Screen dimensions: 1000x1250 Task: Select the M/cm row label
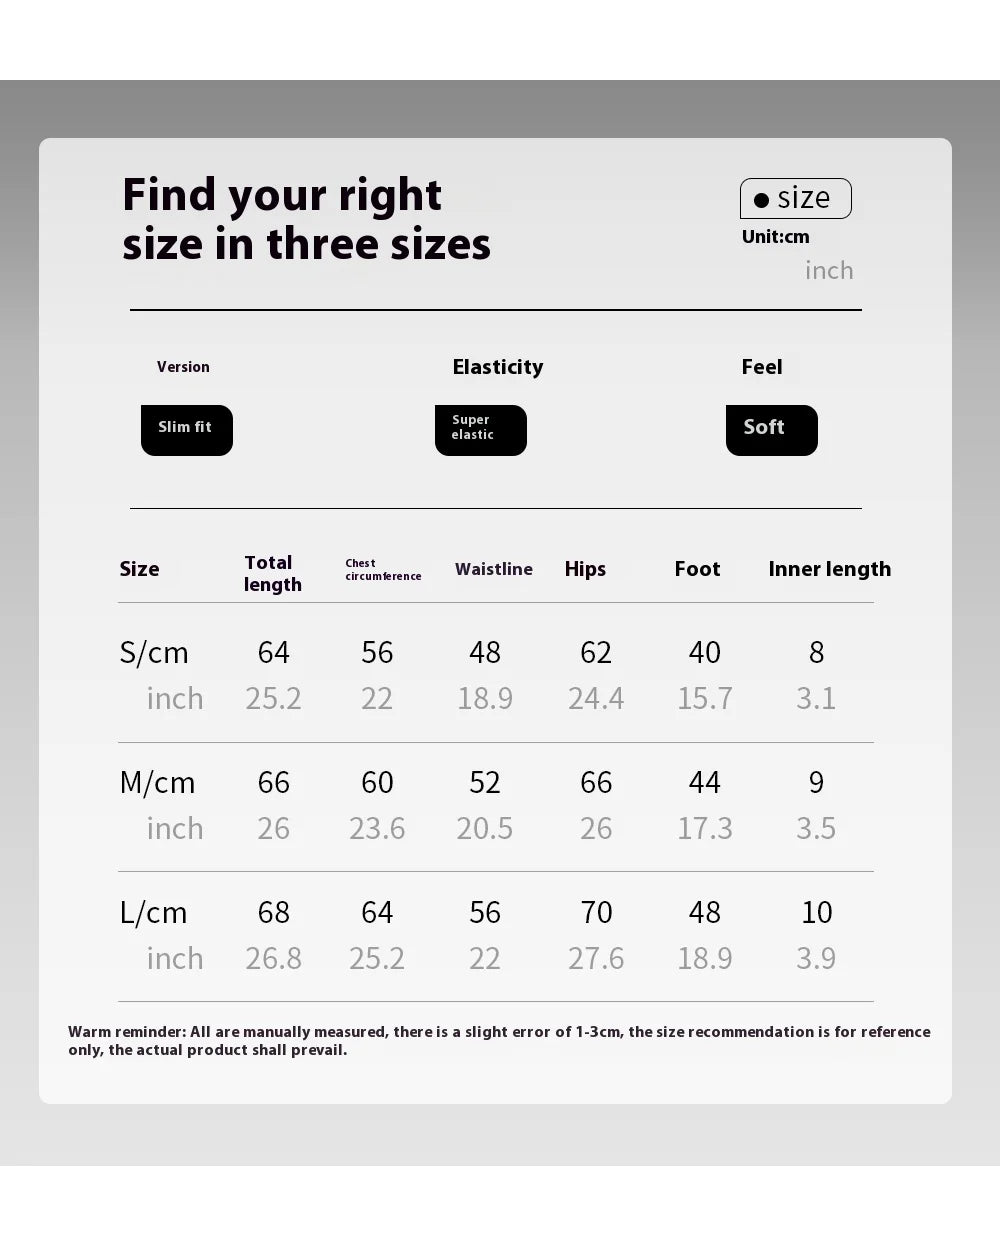(x=157, y=782)
